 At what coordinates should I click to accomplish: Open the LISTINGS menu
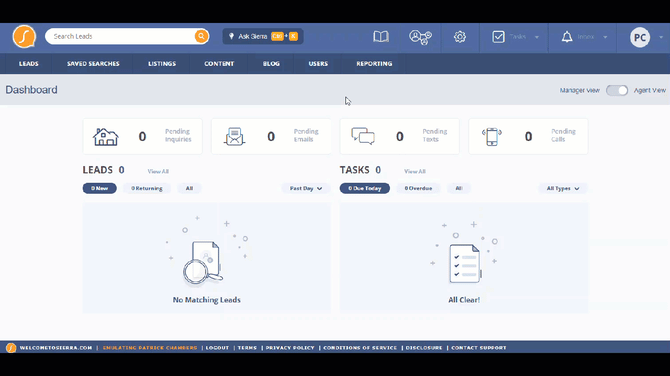162,64
